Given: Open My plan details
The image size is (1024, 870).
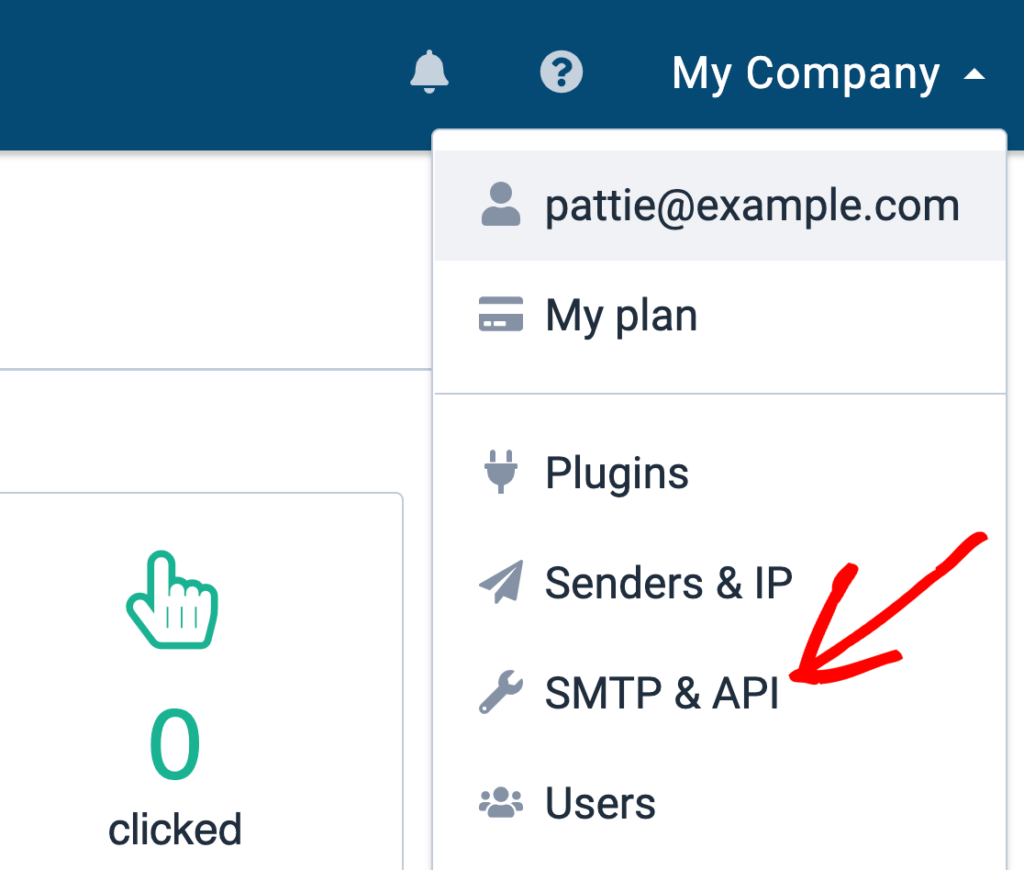Looking at the screenshot, I should [620, 314].
